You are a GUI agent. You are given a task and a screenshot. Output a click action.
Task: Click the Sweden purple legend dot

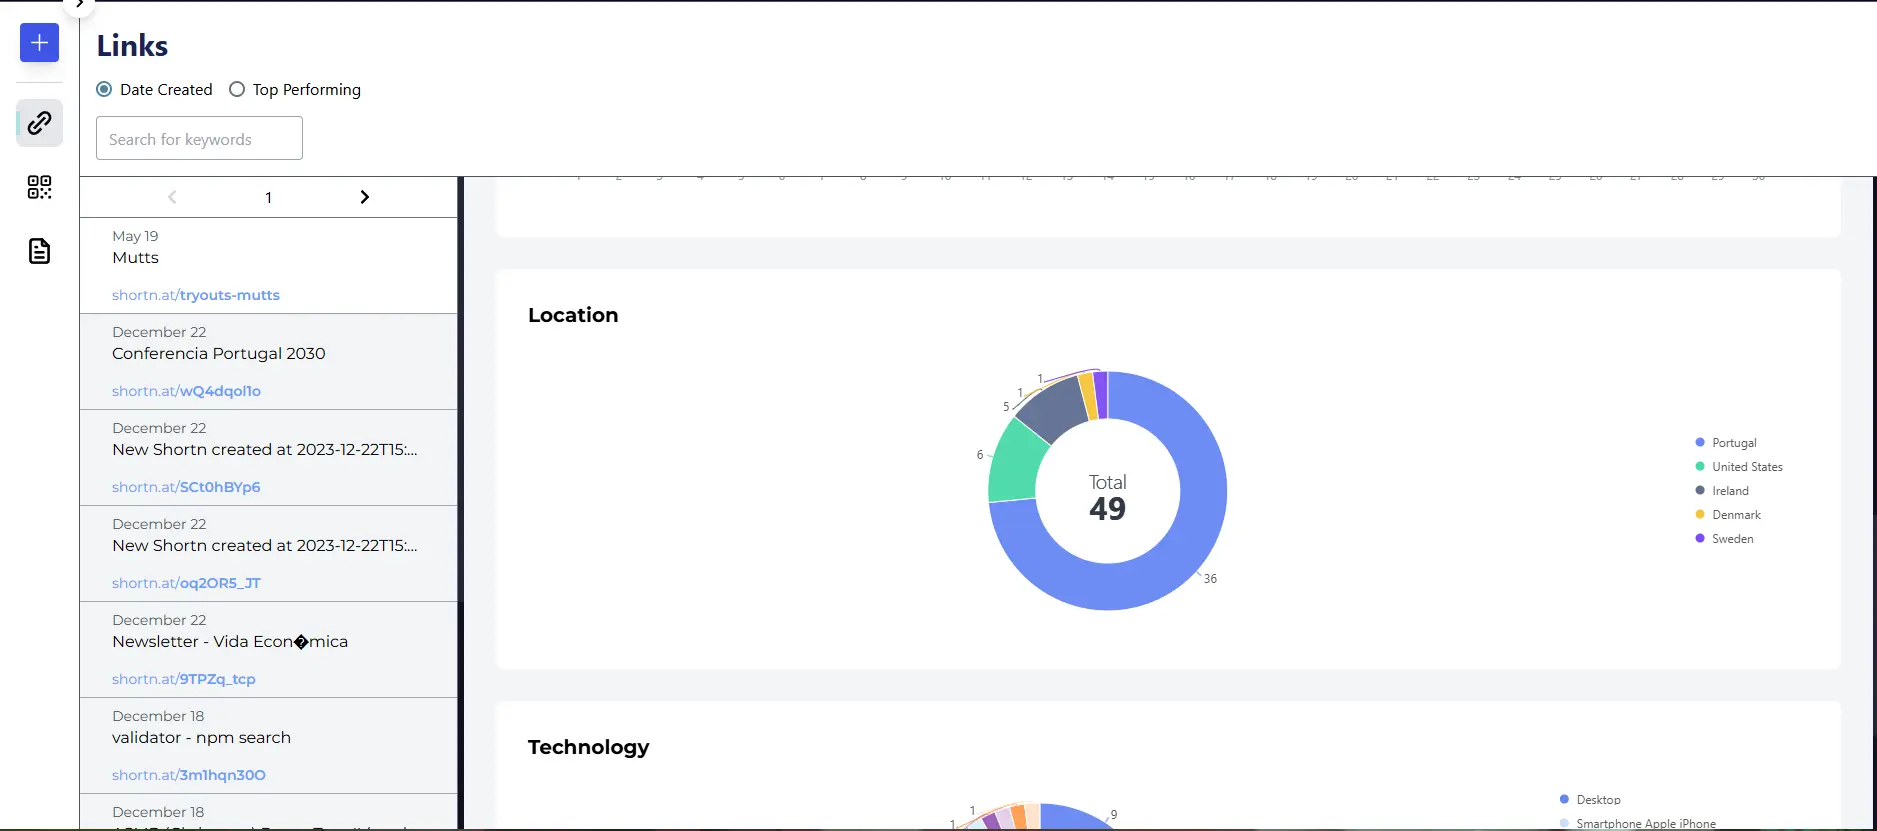point(1700,539)
